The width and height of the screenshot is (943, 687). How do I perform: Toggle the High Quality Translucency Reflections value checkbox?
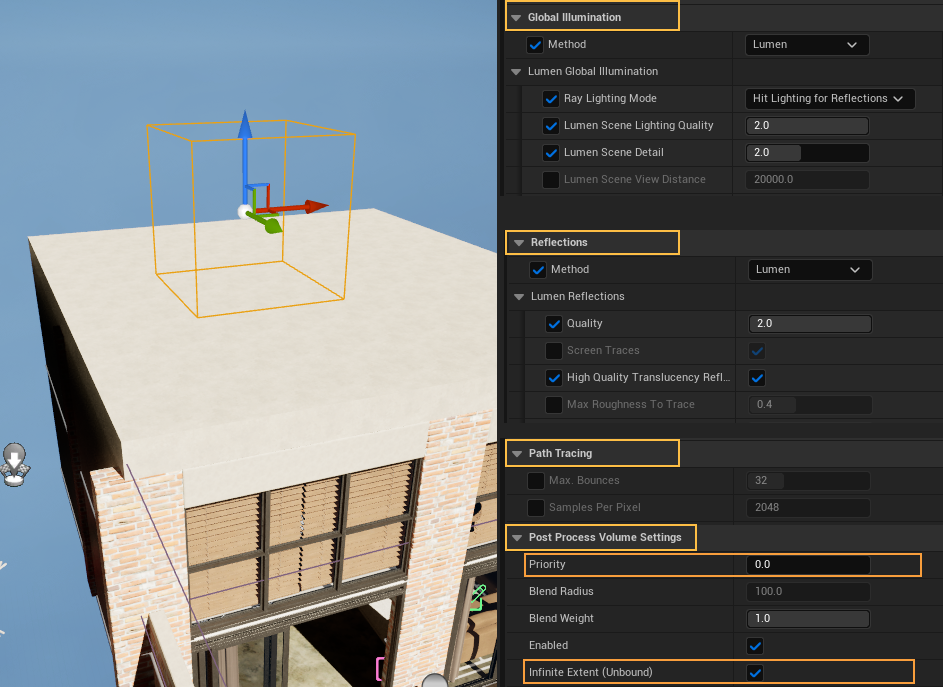click(x=757, y=378)
